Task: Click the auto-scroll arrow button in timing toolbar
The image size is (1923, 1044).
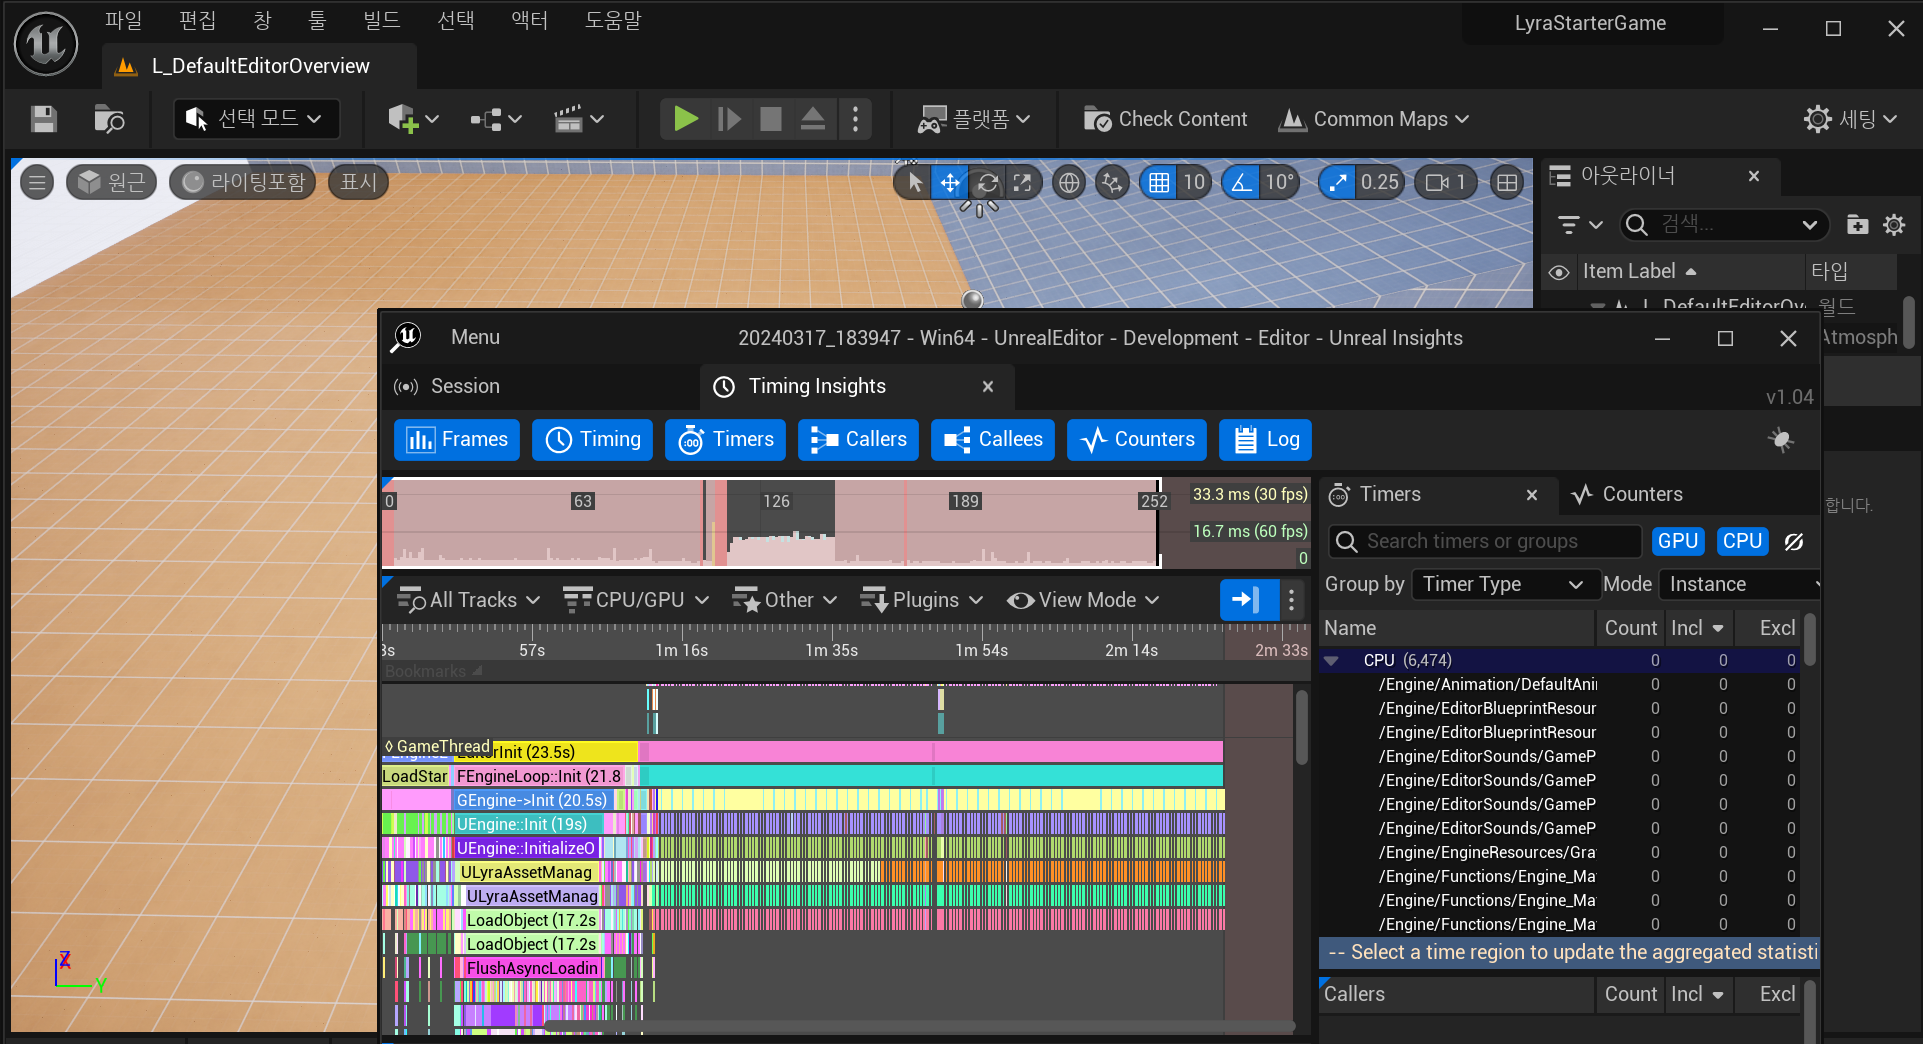Action: pyautogui.click(x=1247, y=600)
